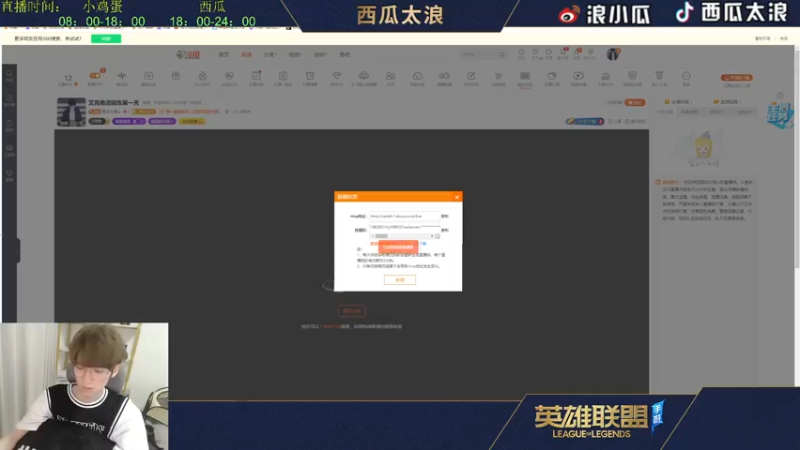The width and height of the screenshot is (800, 450).
Task: Click the stream key field's horizontal scrollbar
Action: pyautogui.click(x=403, y=236)
